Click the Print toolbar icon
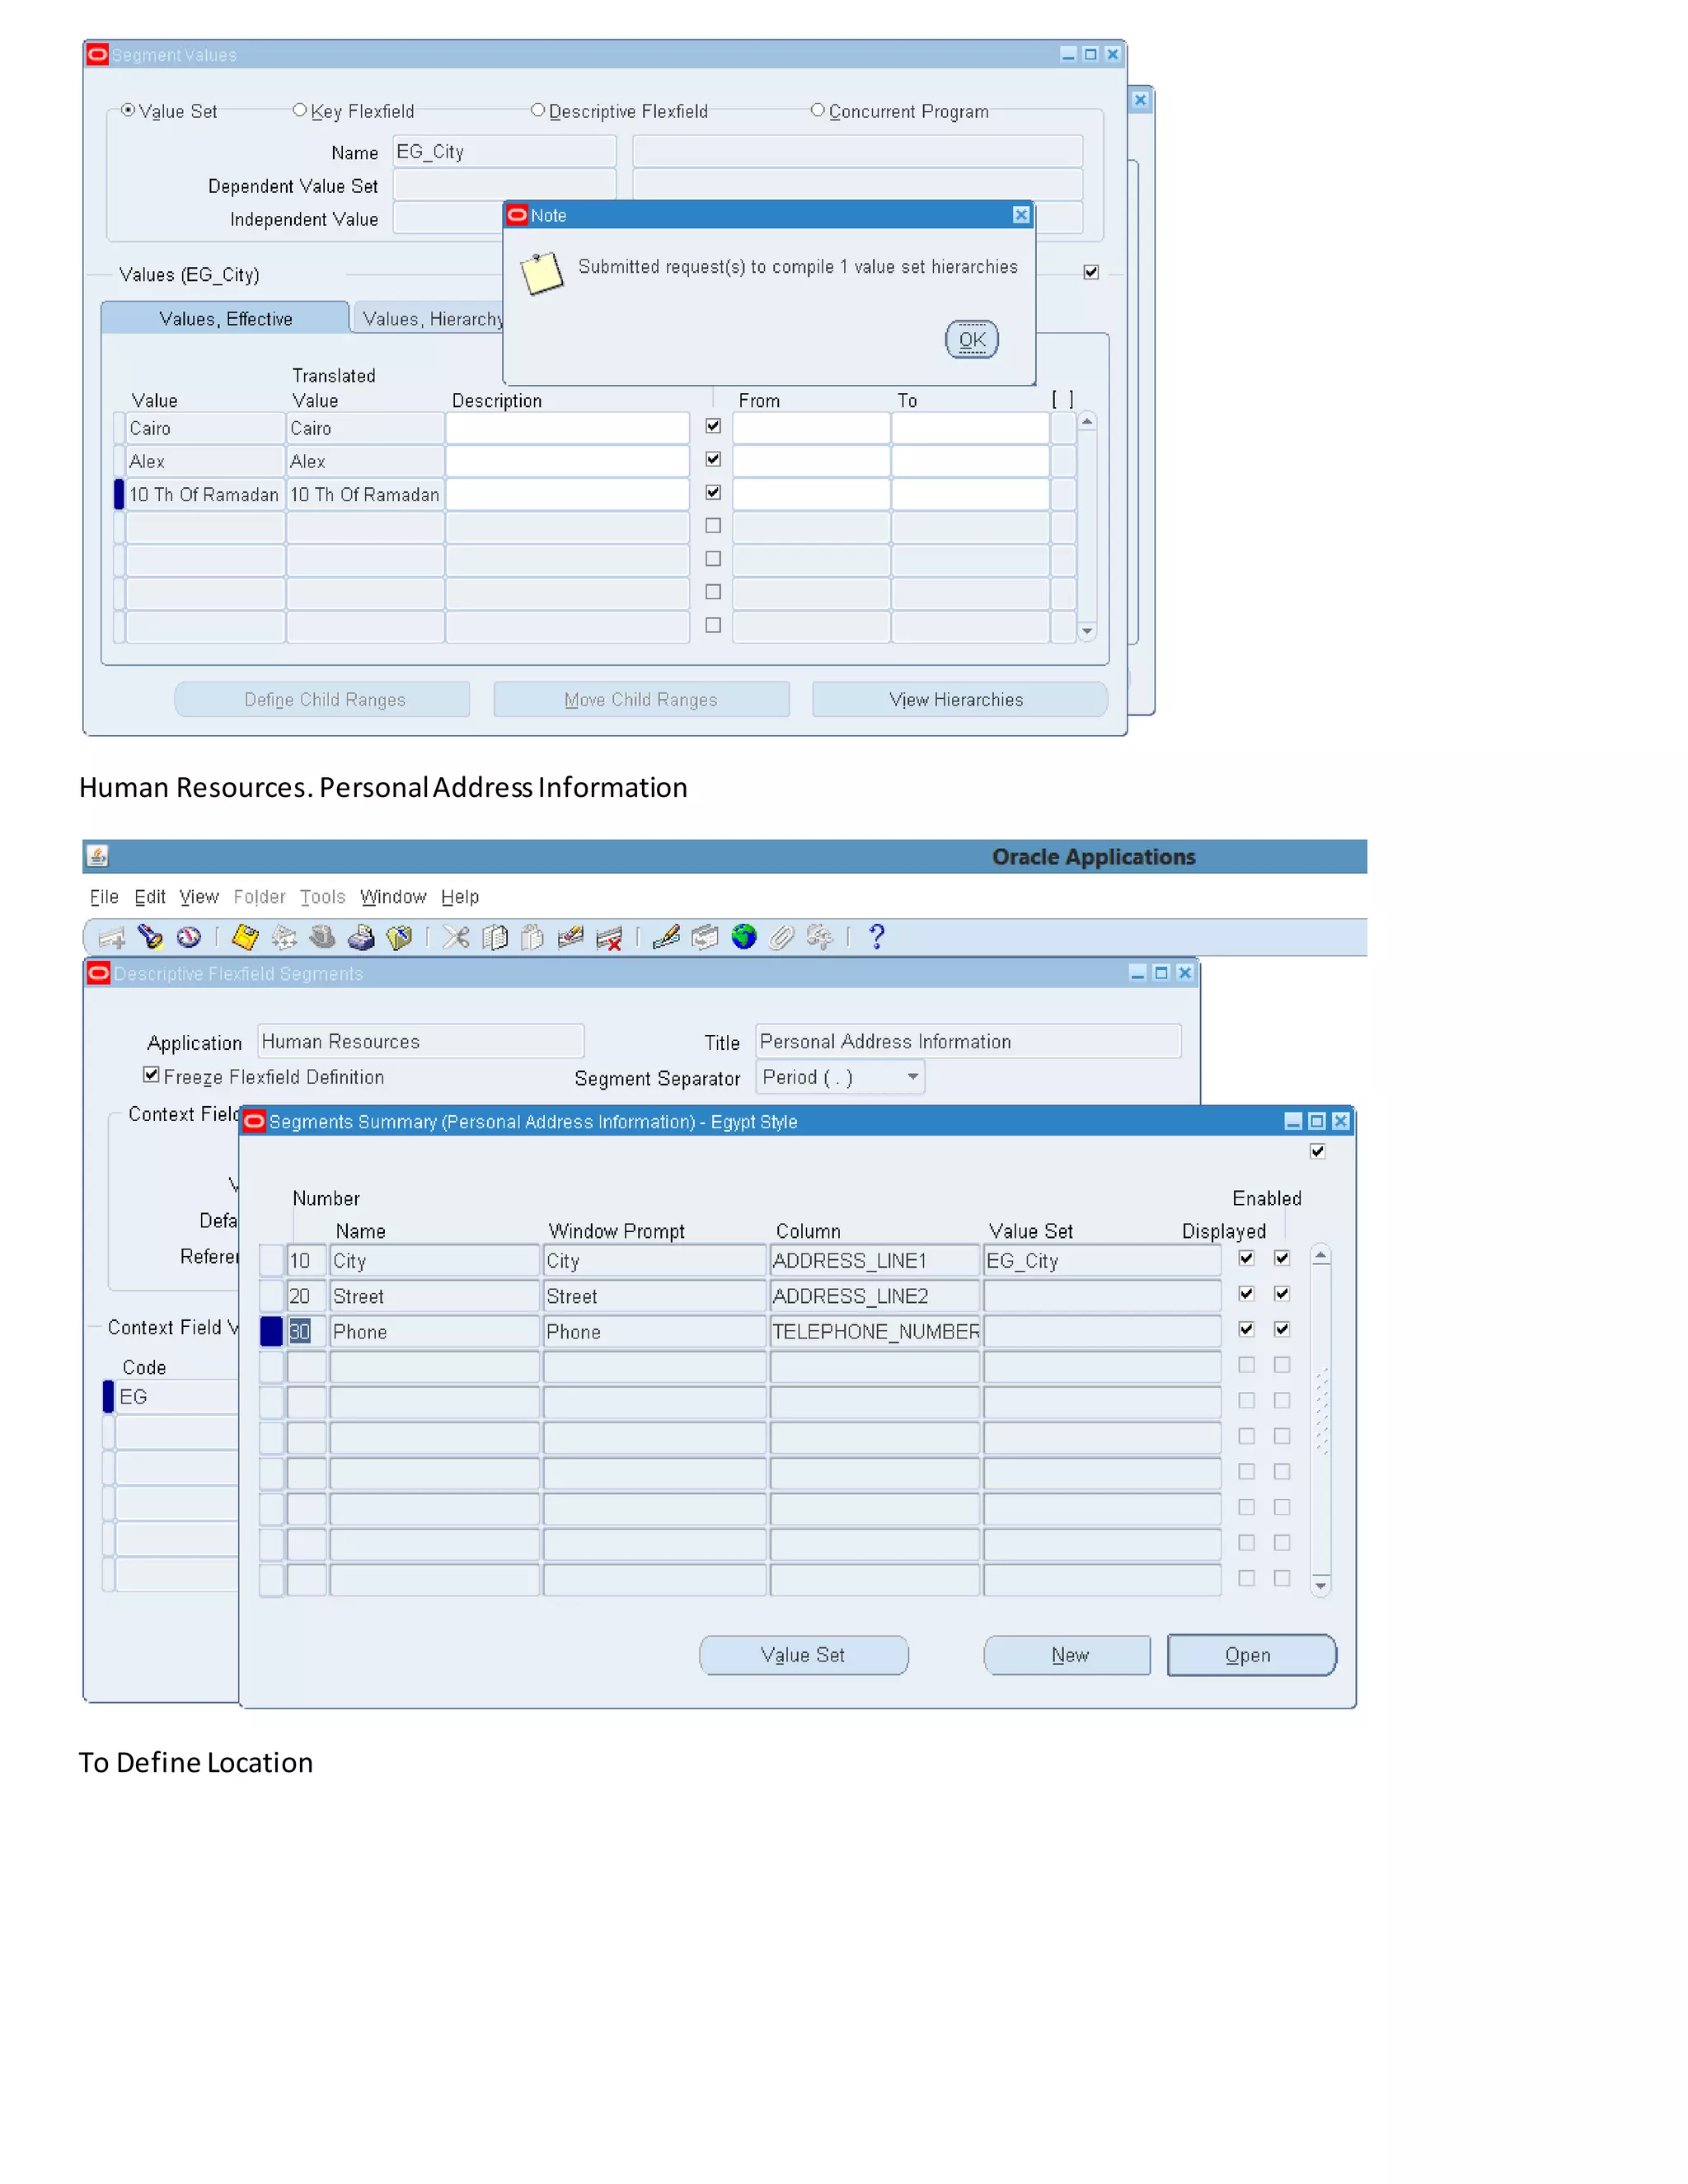This screenshot has height=2184, width=1688. pos(361,937)
